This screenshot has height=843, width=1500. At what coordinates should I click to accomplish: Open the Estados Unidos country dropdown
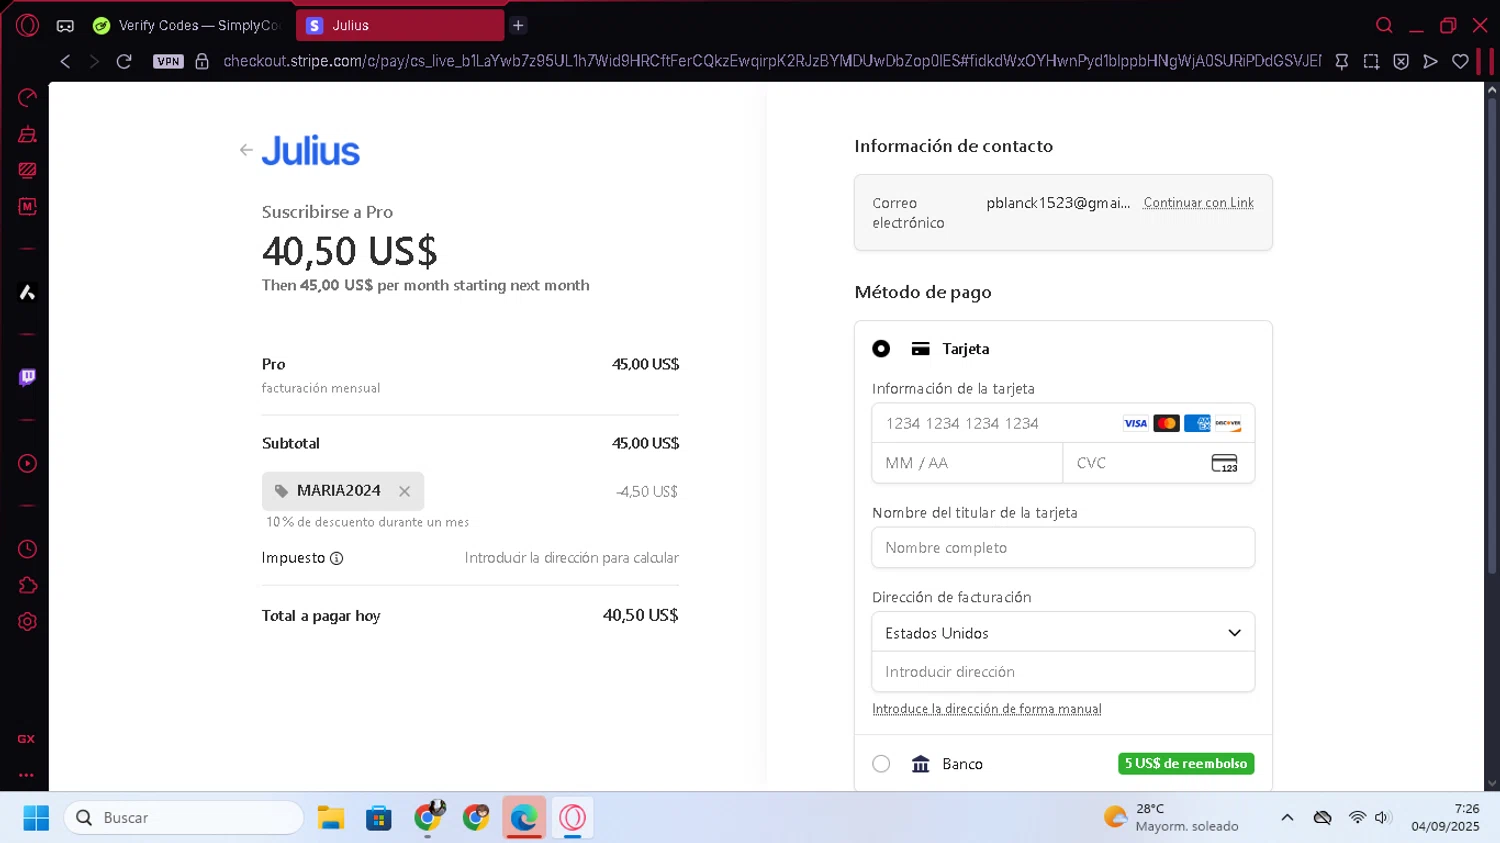pyautogui.click(x=1063, y=633)
